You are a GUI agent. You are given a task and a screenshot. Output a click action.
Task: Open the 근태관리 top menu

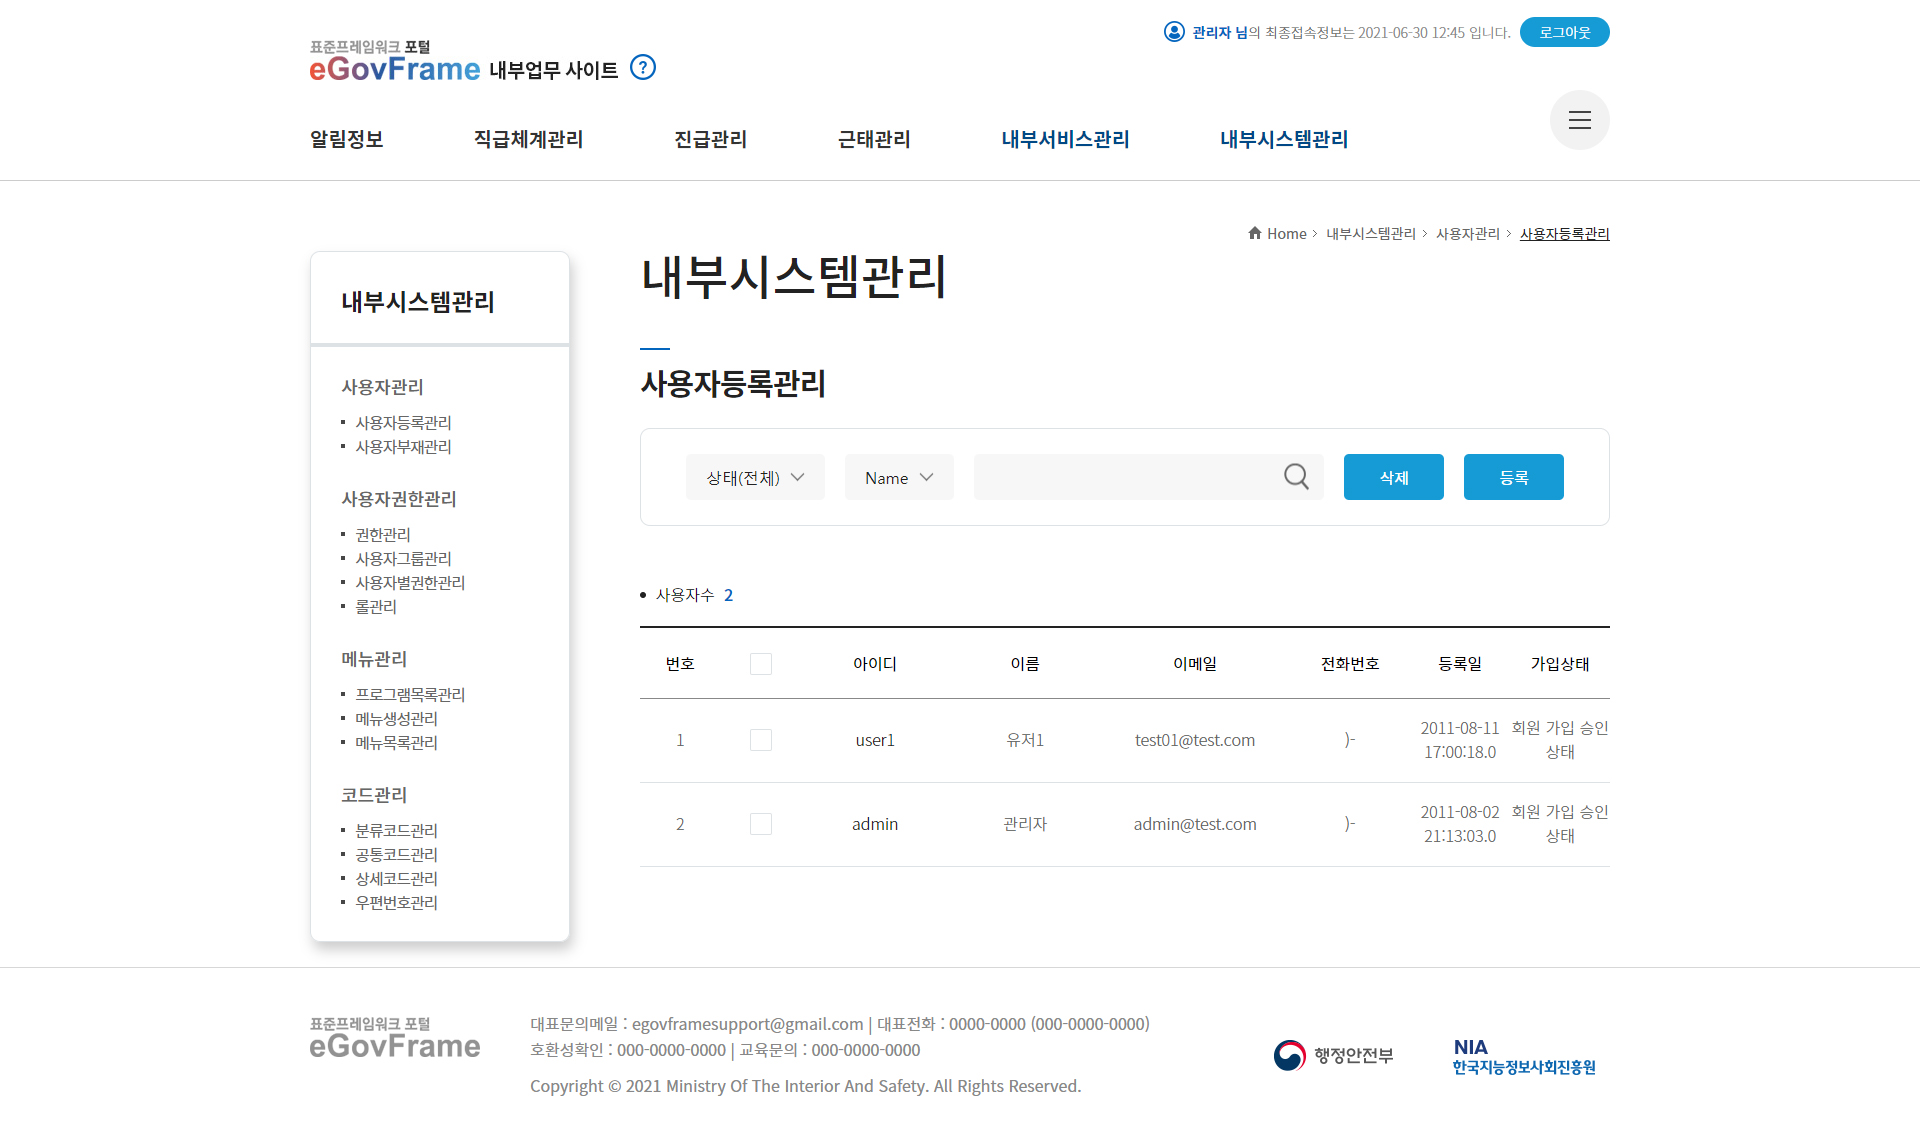[x=874, y=139]
